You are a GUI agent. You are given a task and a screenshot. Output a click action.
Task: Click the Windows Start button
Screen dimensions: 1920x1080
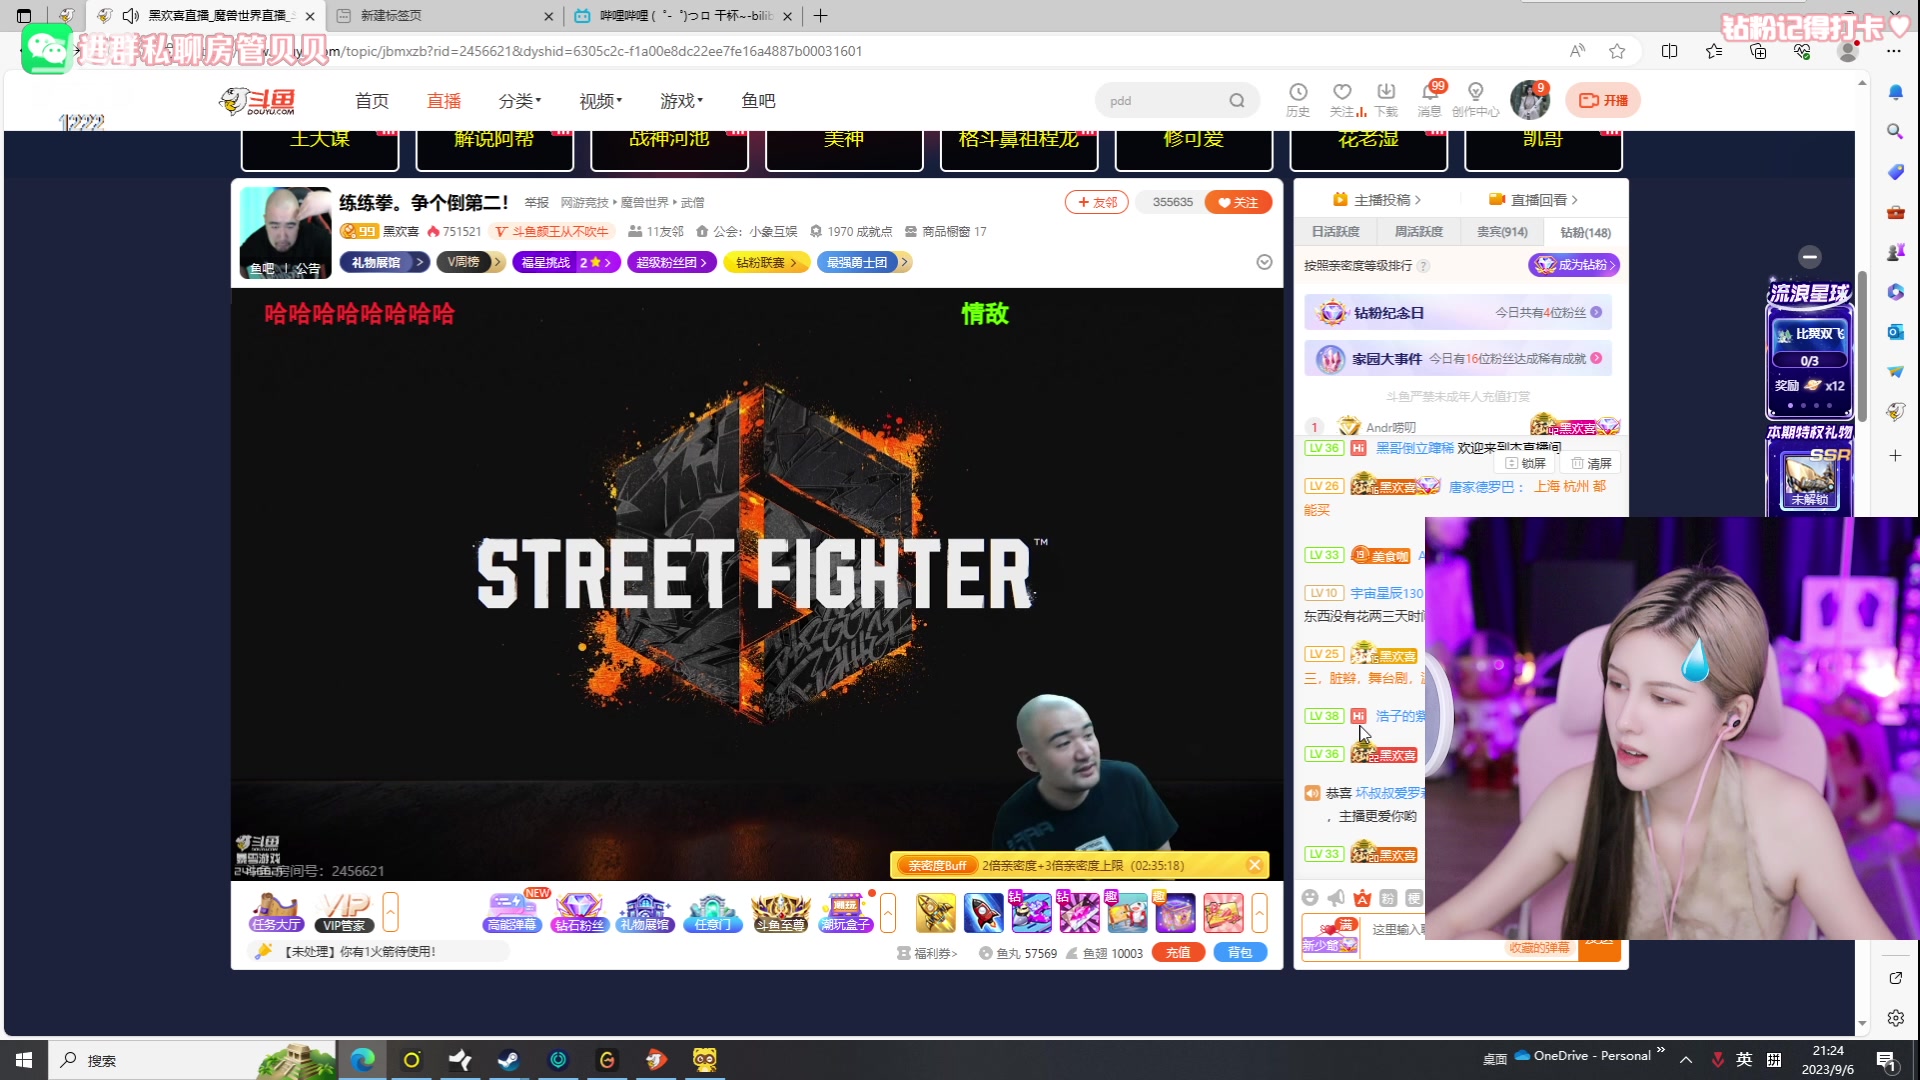click(24, 1060)
